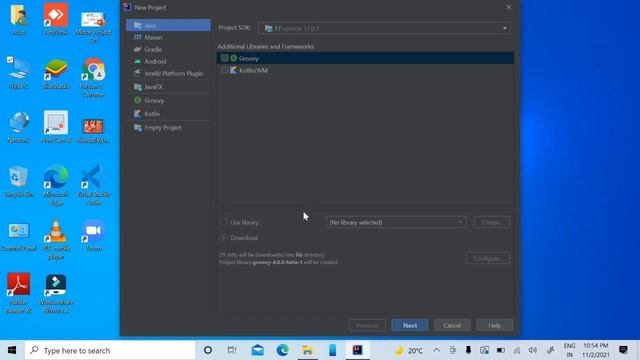Select the Zoom desktop icon
The width and height of the screenshot is (640, 360).
[x=93, y=236]
